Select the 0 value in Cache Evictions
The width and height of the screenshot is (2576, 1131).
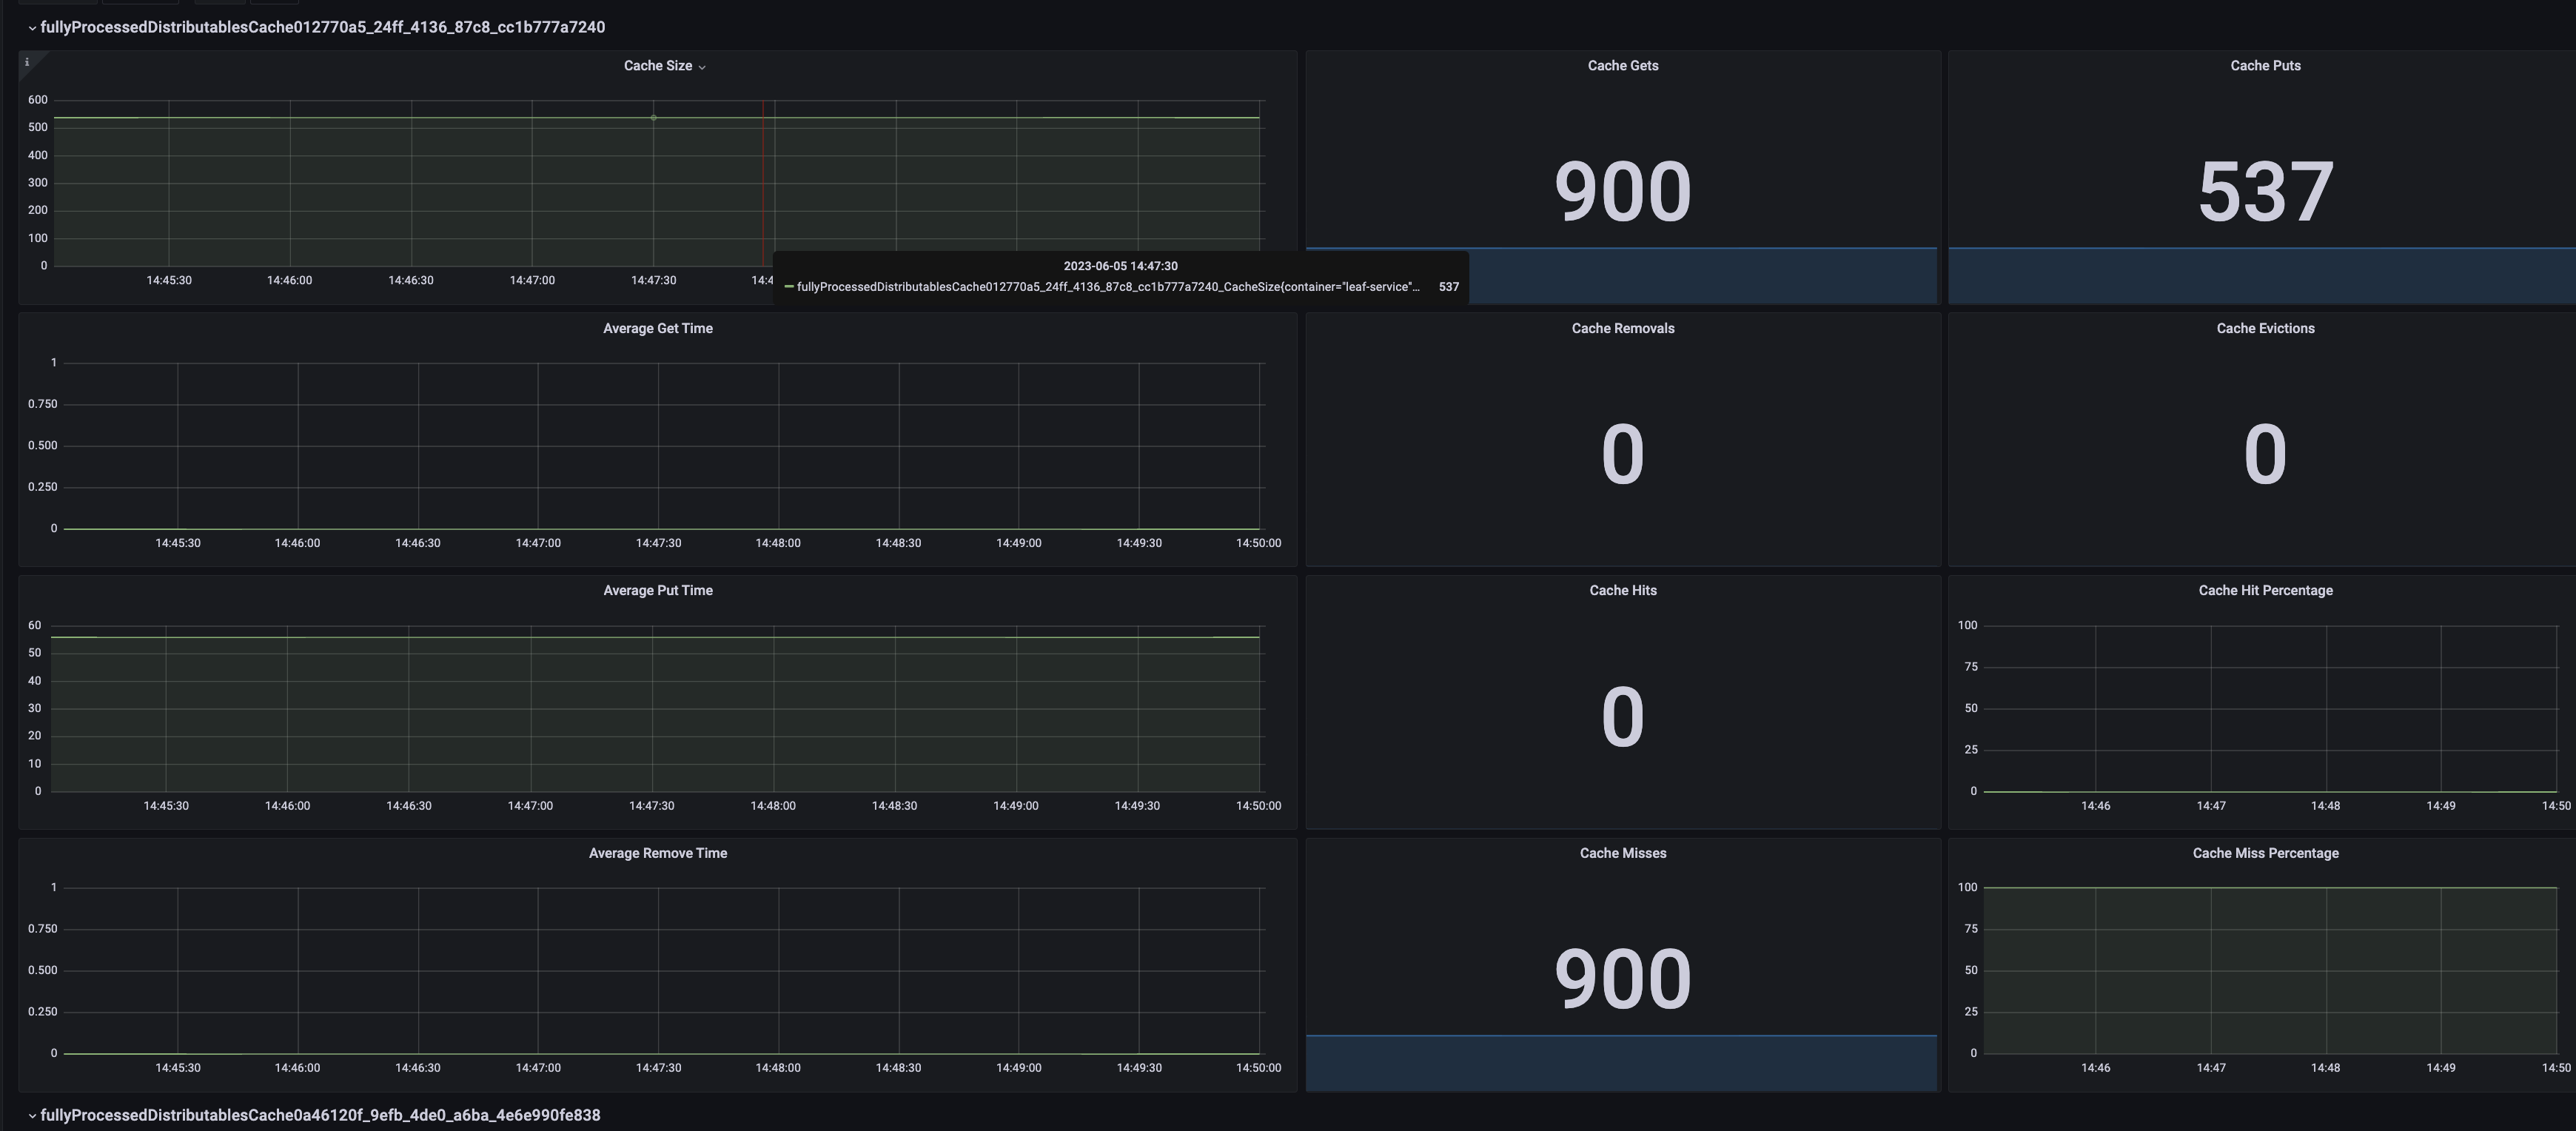(x=2265, y=455)
